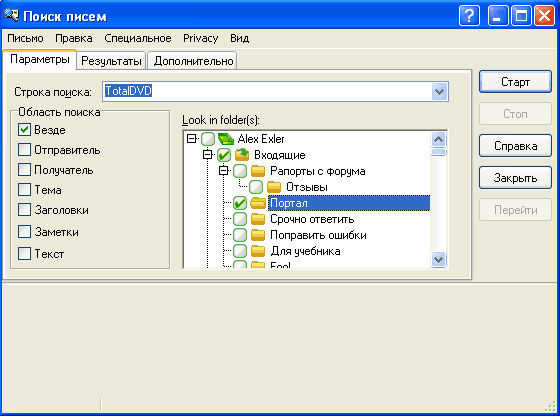Click the Закрыть button

coord(515,178)
